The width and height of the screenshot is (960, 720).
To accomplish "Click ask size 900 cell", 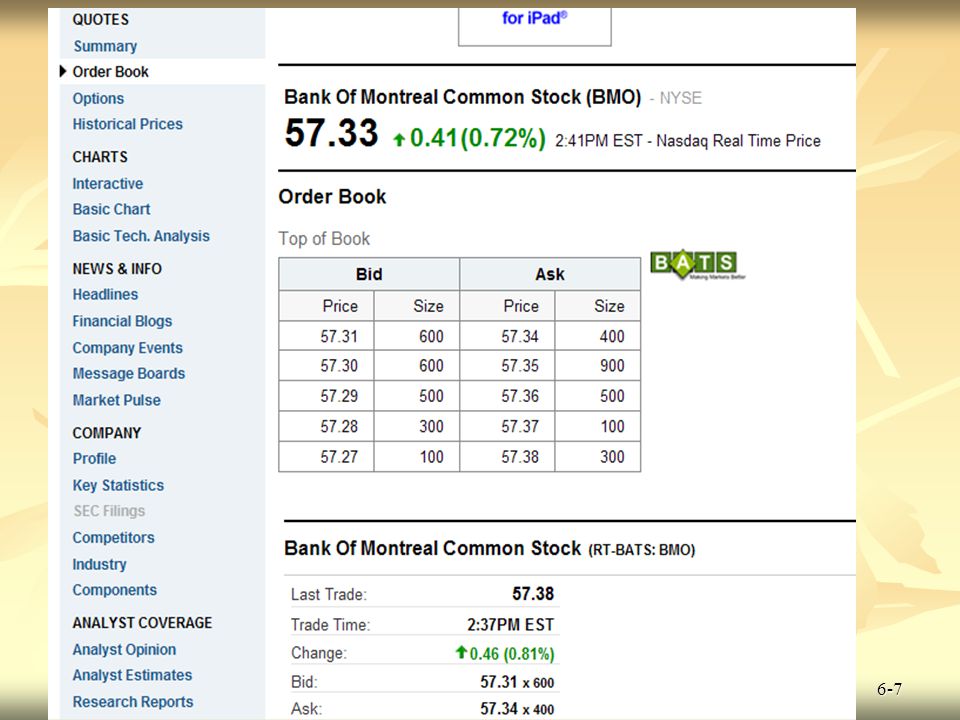I will click(598, 366).
